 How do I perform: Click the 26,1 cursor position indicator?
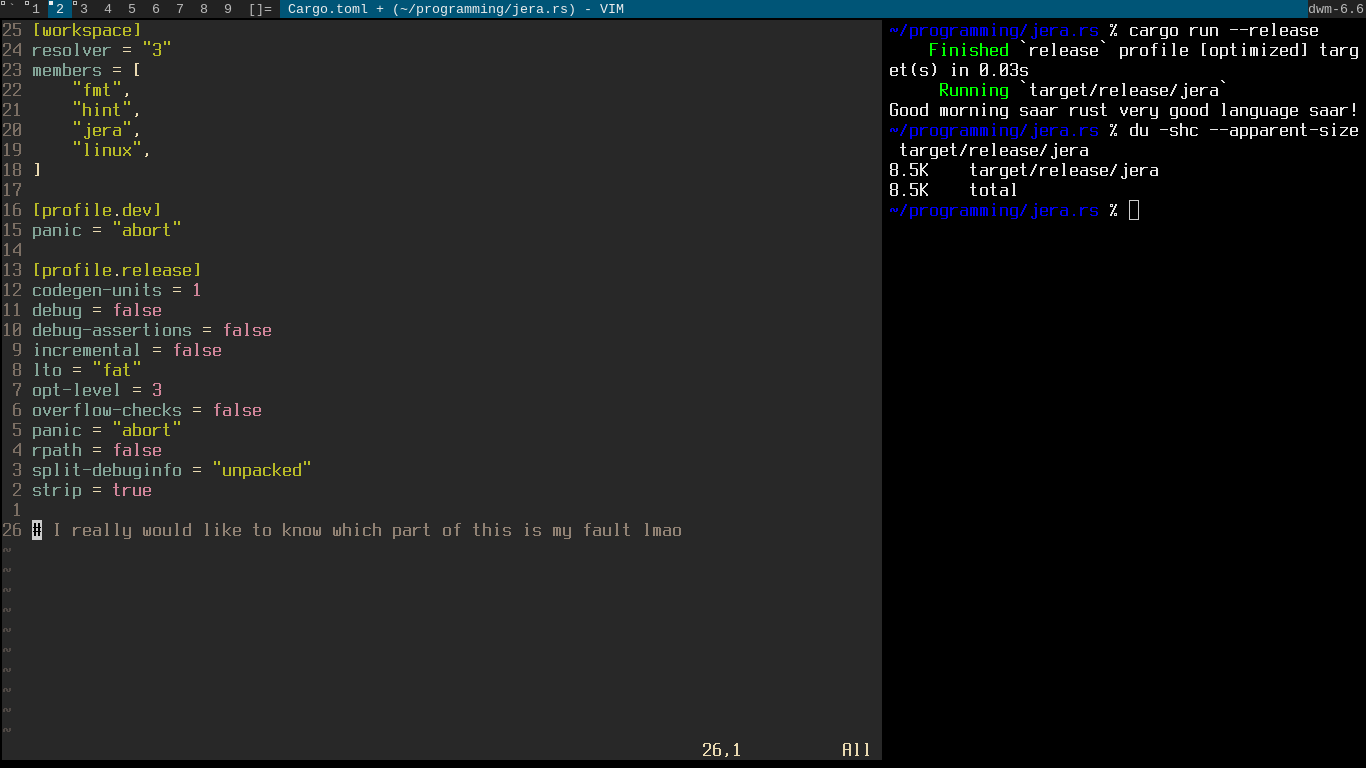click(722, 750)
